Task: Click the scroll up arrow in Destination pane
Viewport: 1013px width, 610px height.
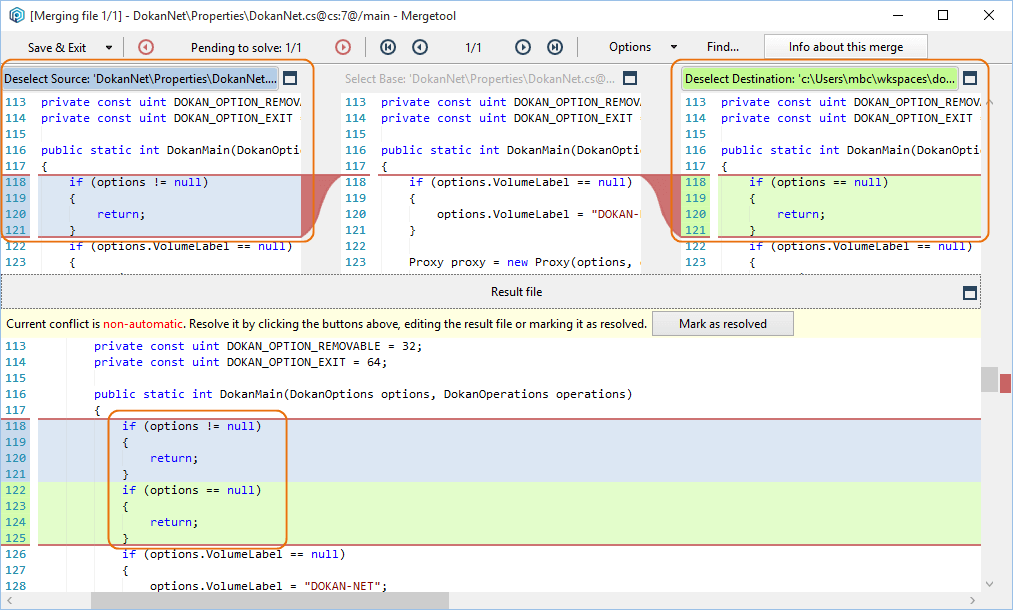Action: pos(989,102)
